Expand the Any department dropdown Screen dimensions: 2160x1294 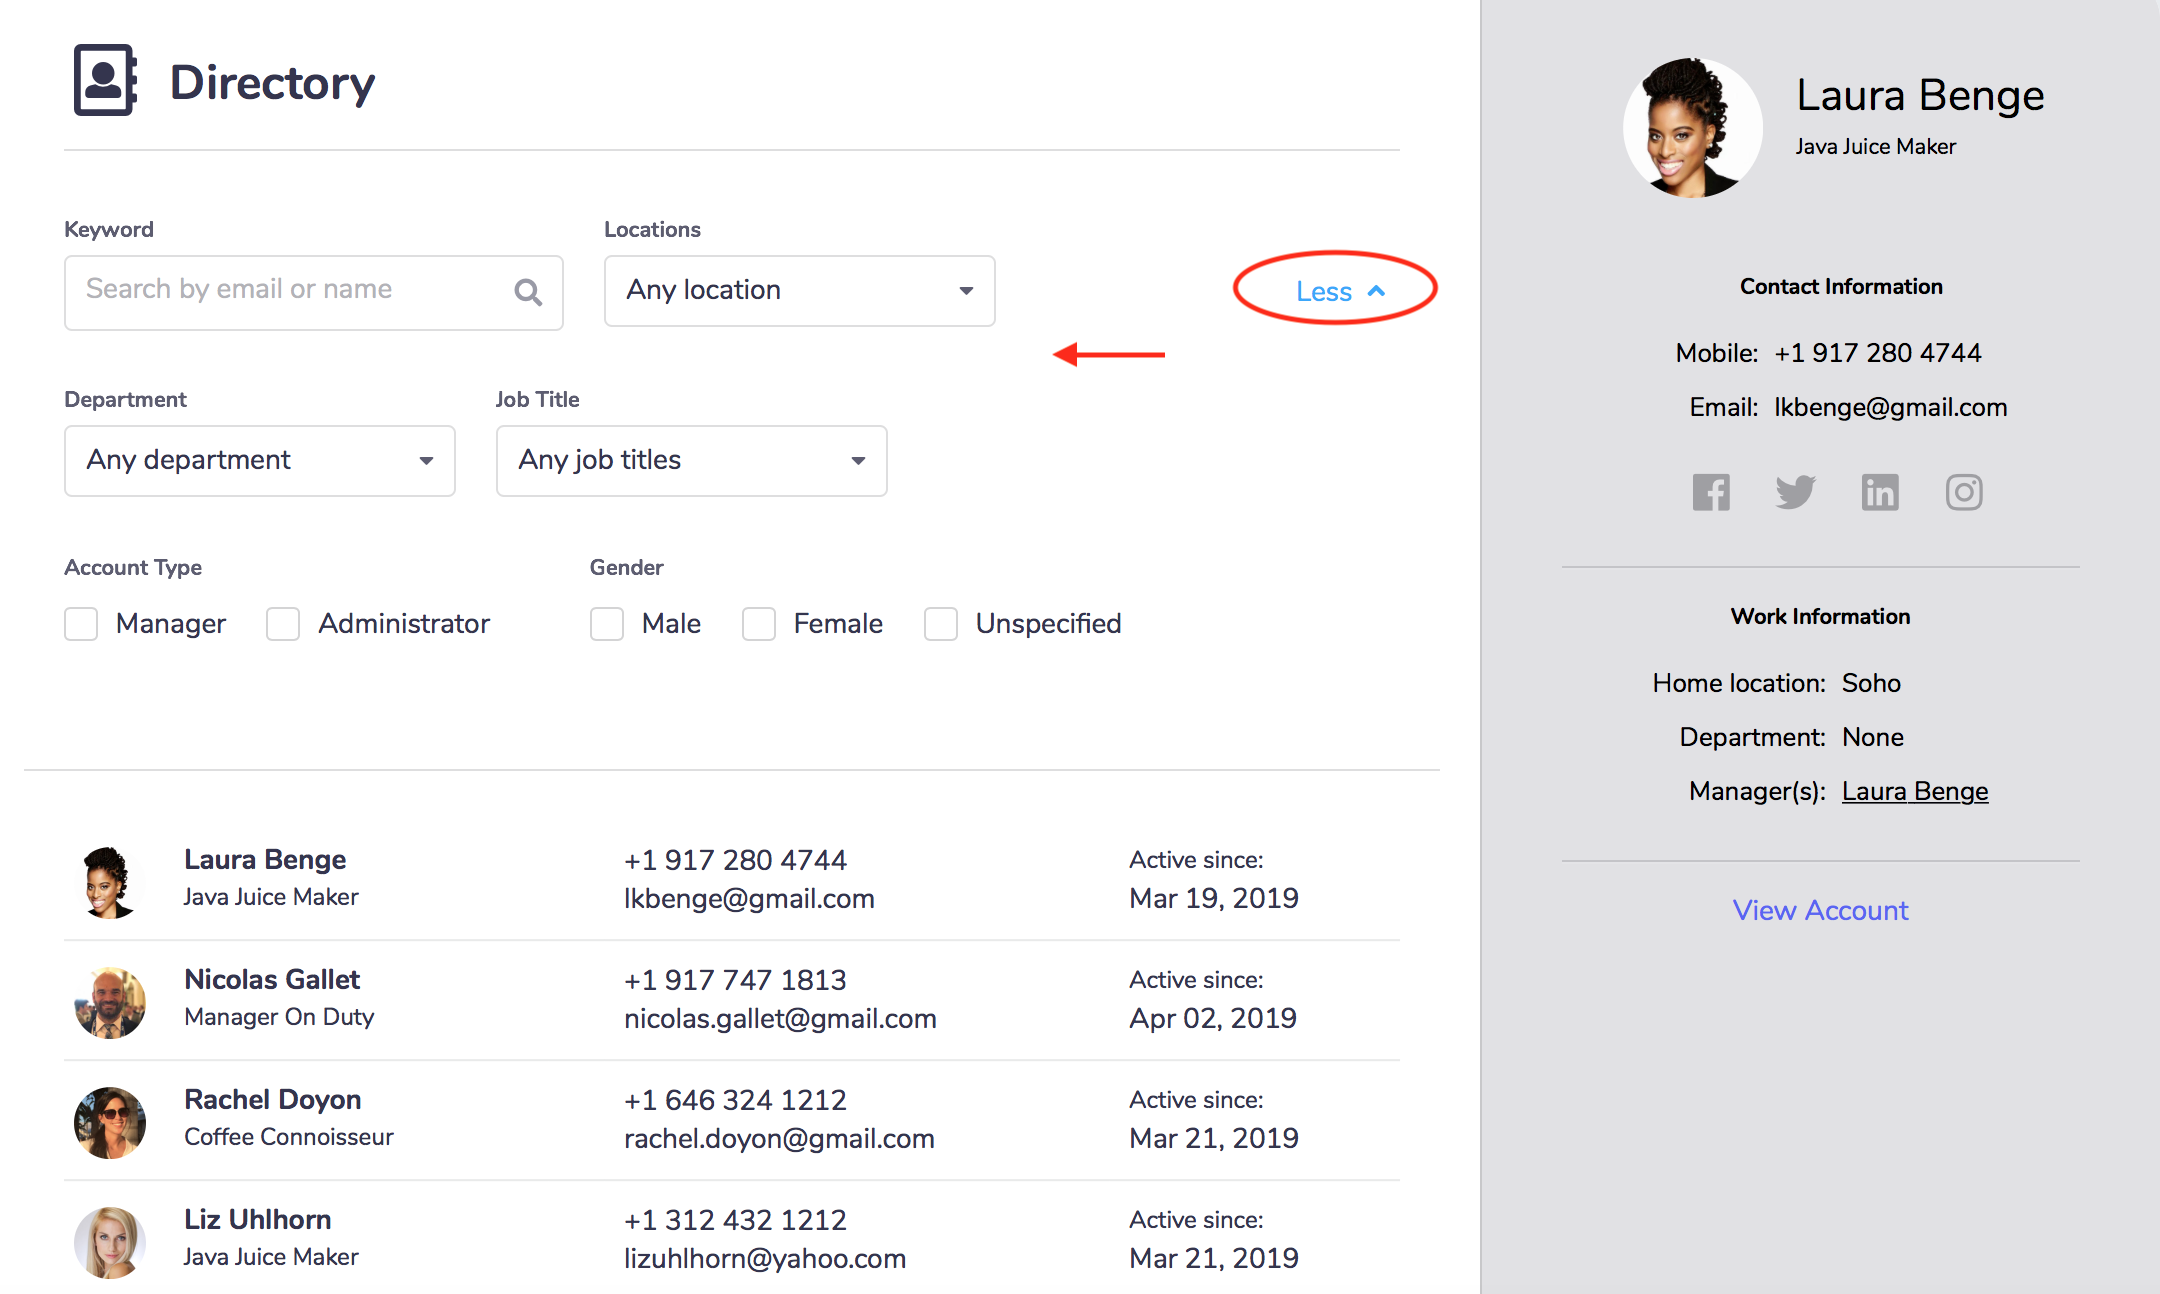pos(259,461)
